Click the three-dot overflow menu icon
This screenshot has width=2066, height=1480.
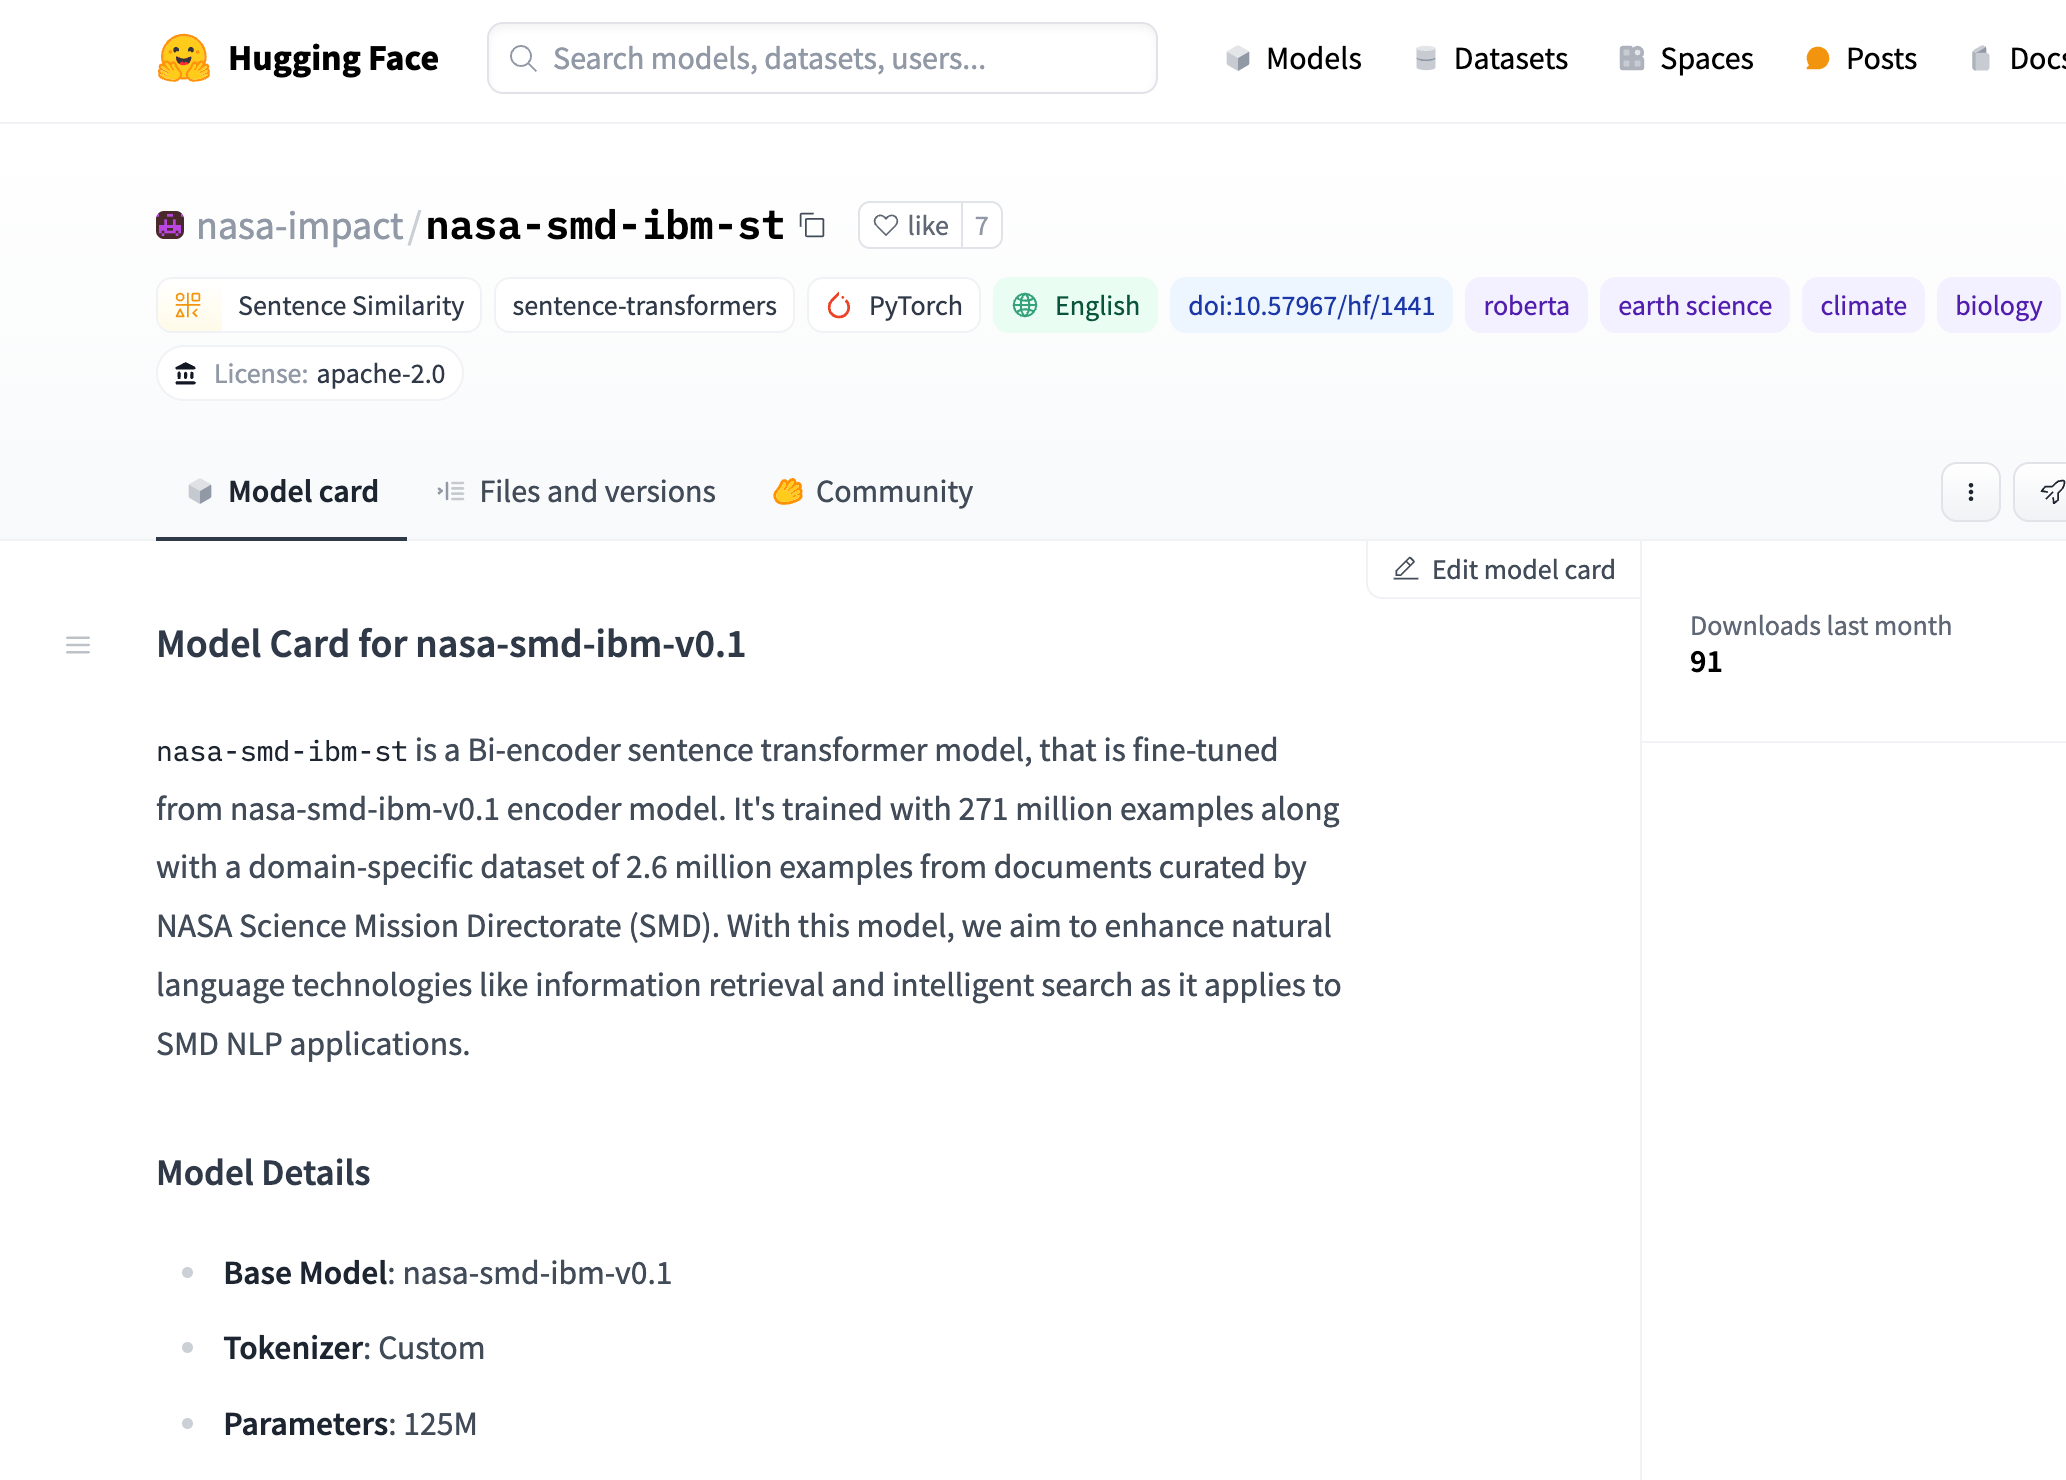click(x=1972, y=490)
